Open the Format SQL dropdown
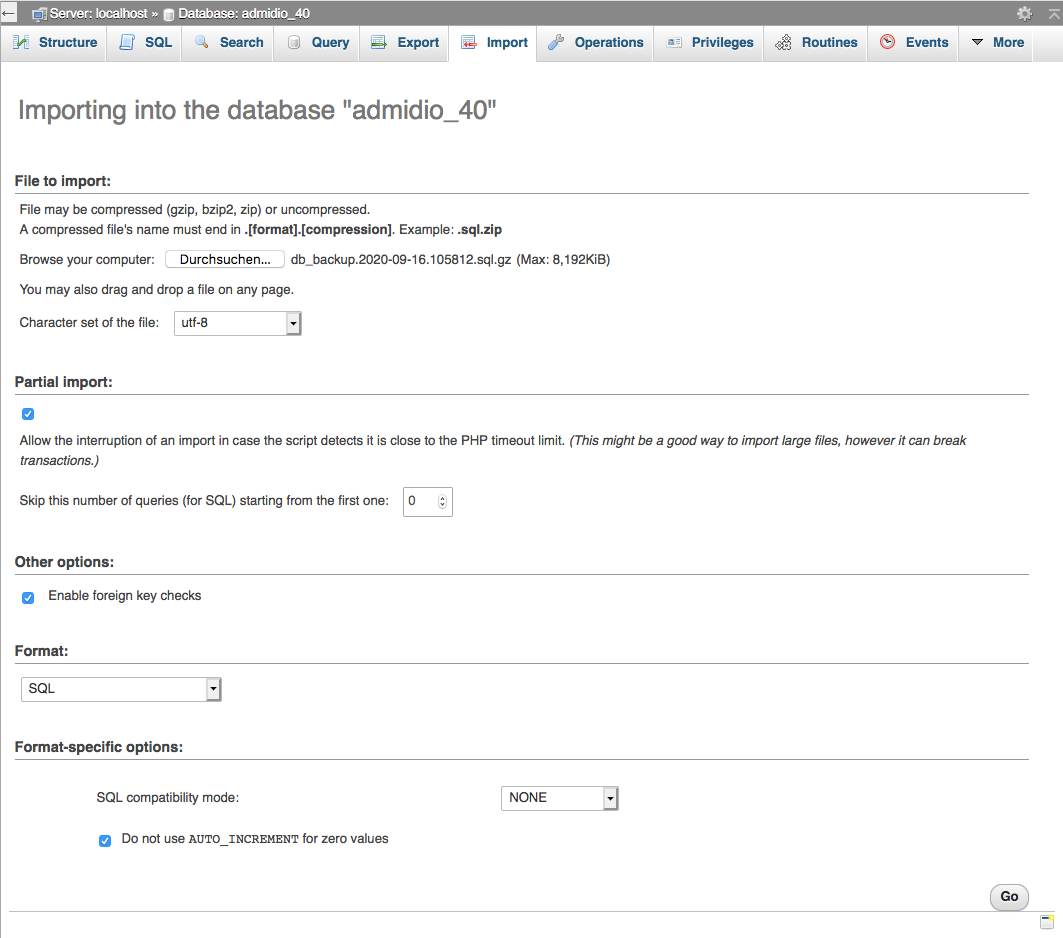 point(121,689)
